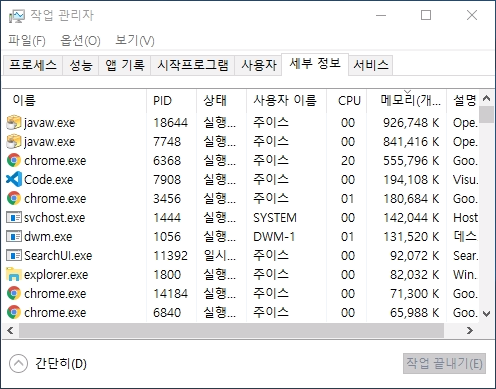Click javaw.exe icon in PID 7748 row

click(x=14, y=141)
